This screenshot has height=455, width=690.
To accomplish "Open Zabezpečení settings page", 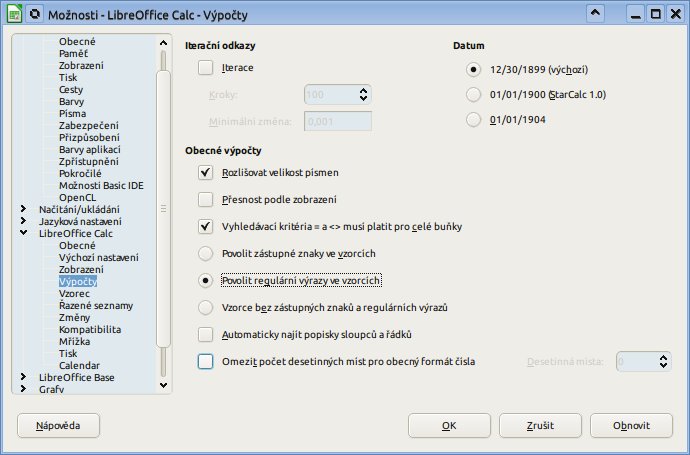I will tap(89, 125).
